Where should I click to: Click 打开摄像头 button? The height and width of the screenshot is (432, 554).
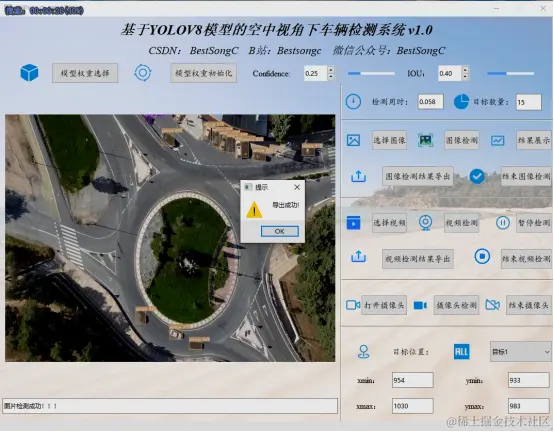[x=384, y=305]
